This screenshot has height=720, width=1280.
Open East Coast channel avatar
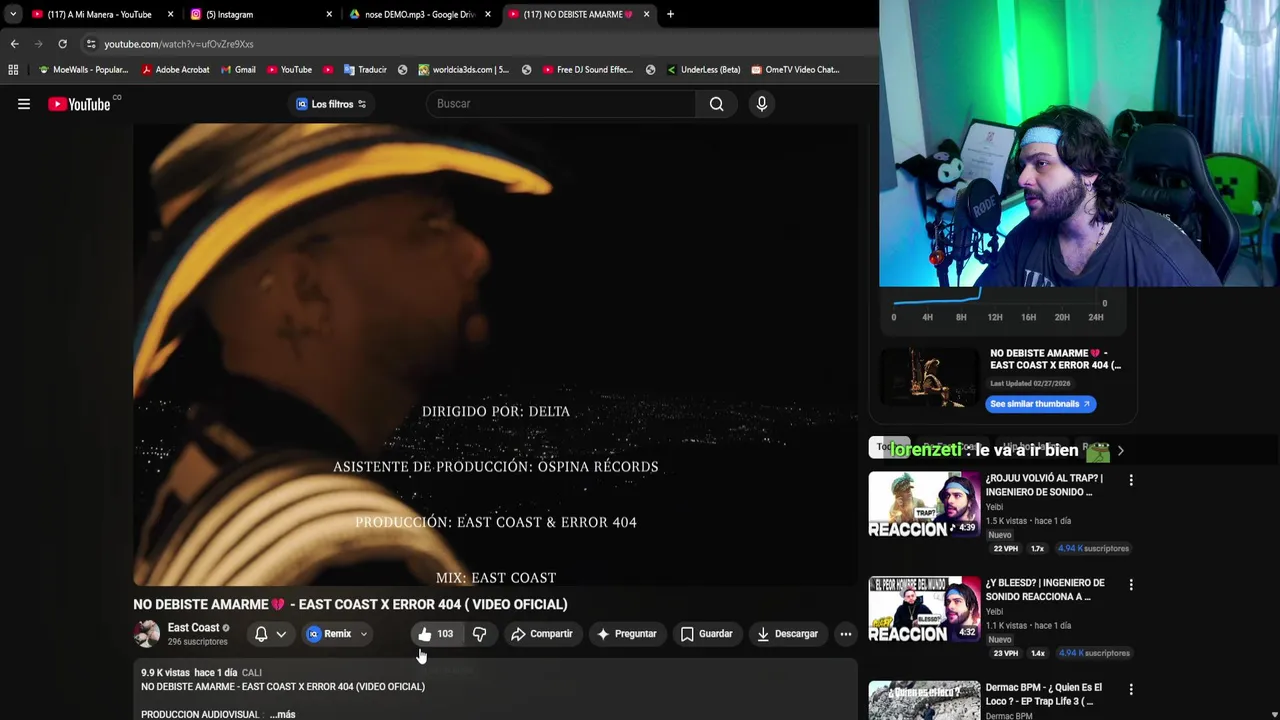click(147, 634)
